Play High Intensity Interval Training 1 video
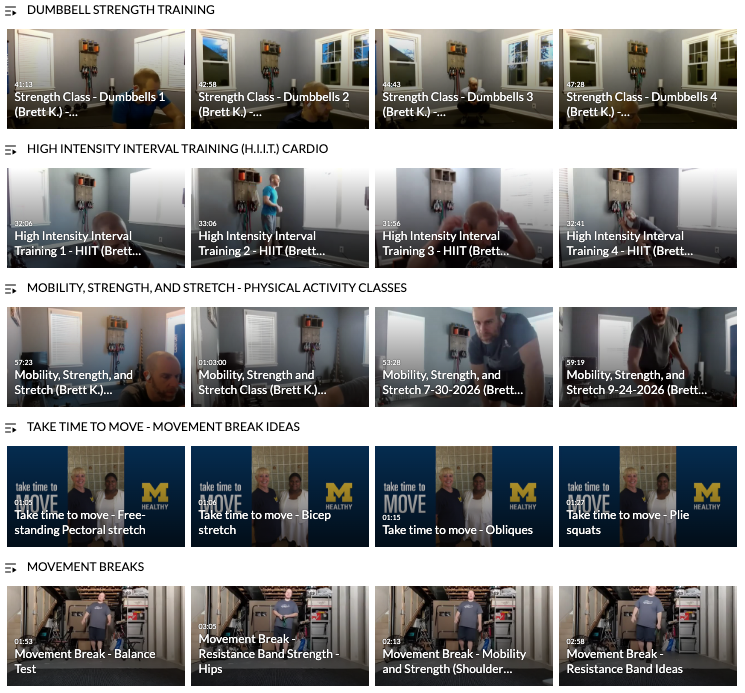Screen dimensions: 745x693 pos(96,218)
